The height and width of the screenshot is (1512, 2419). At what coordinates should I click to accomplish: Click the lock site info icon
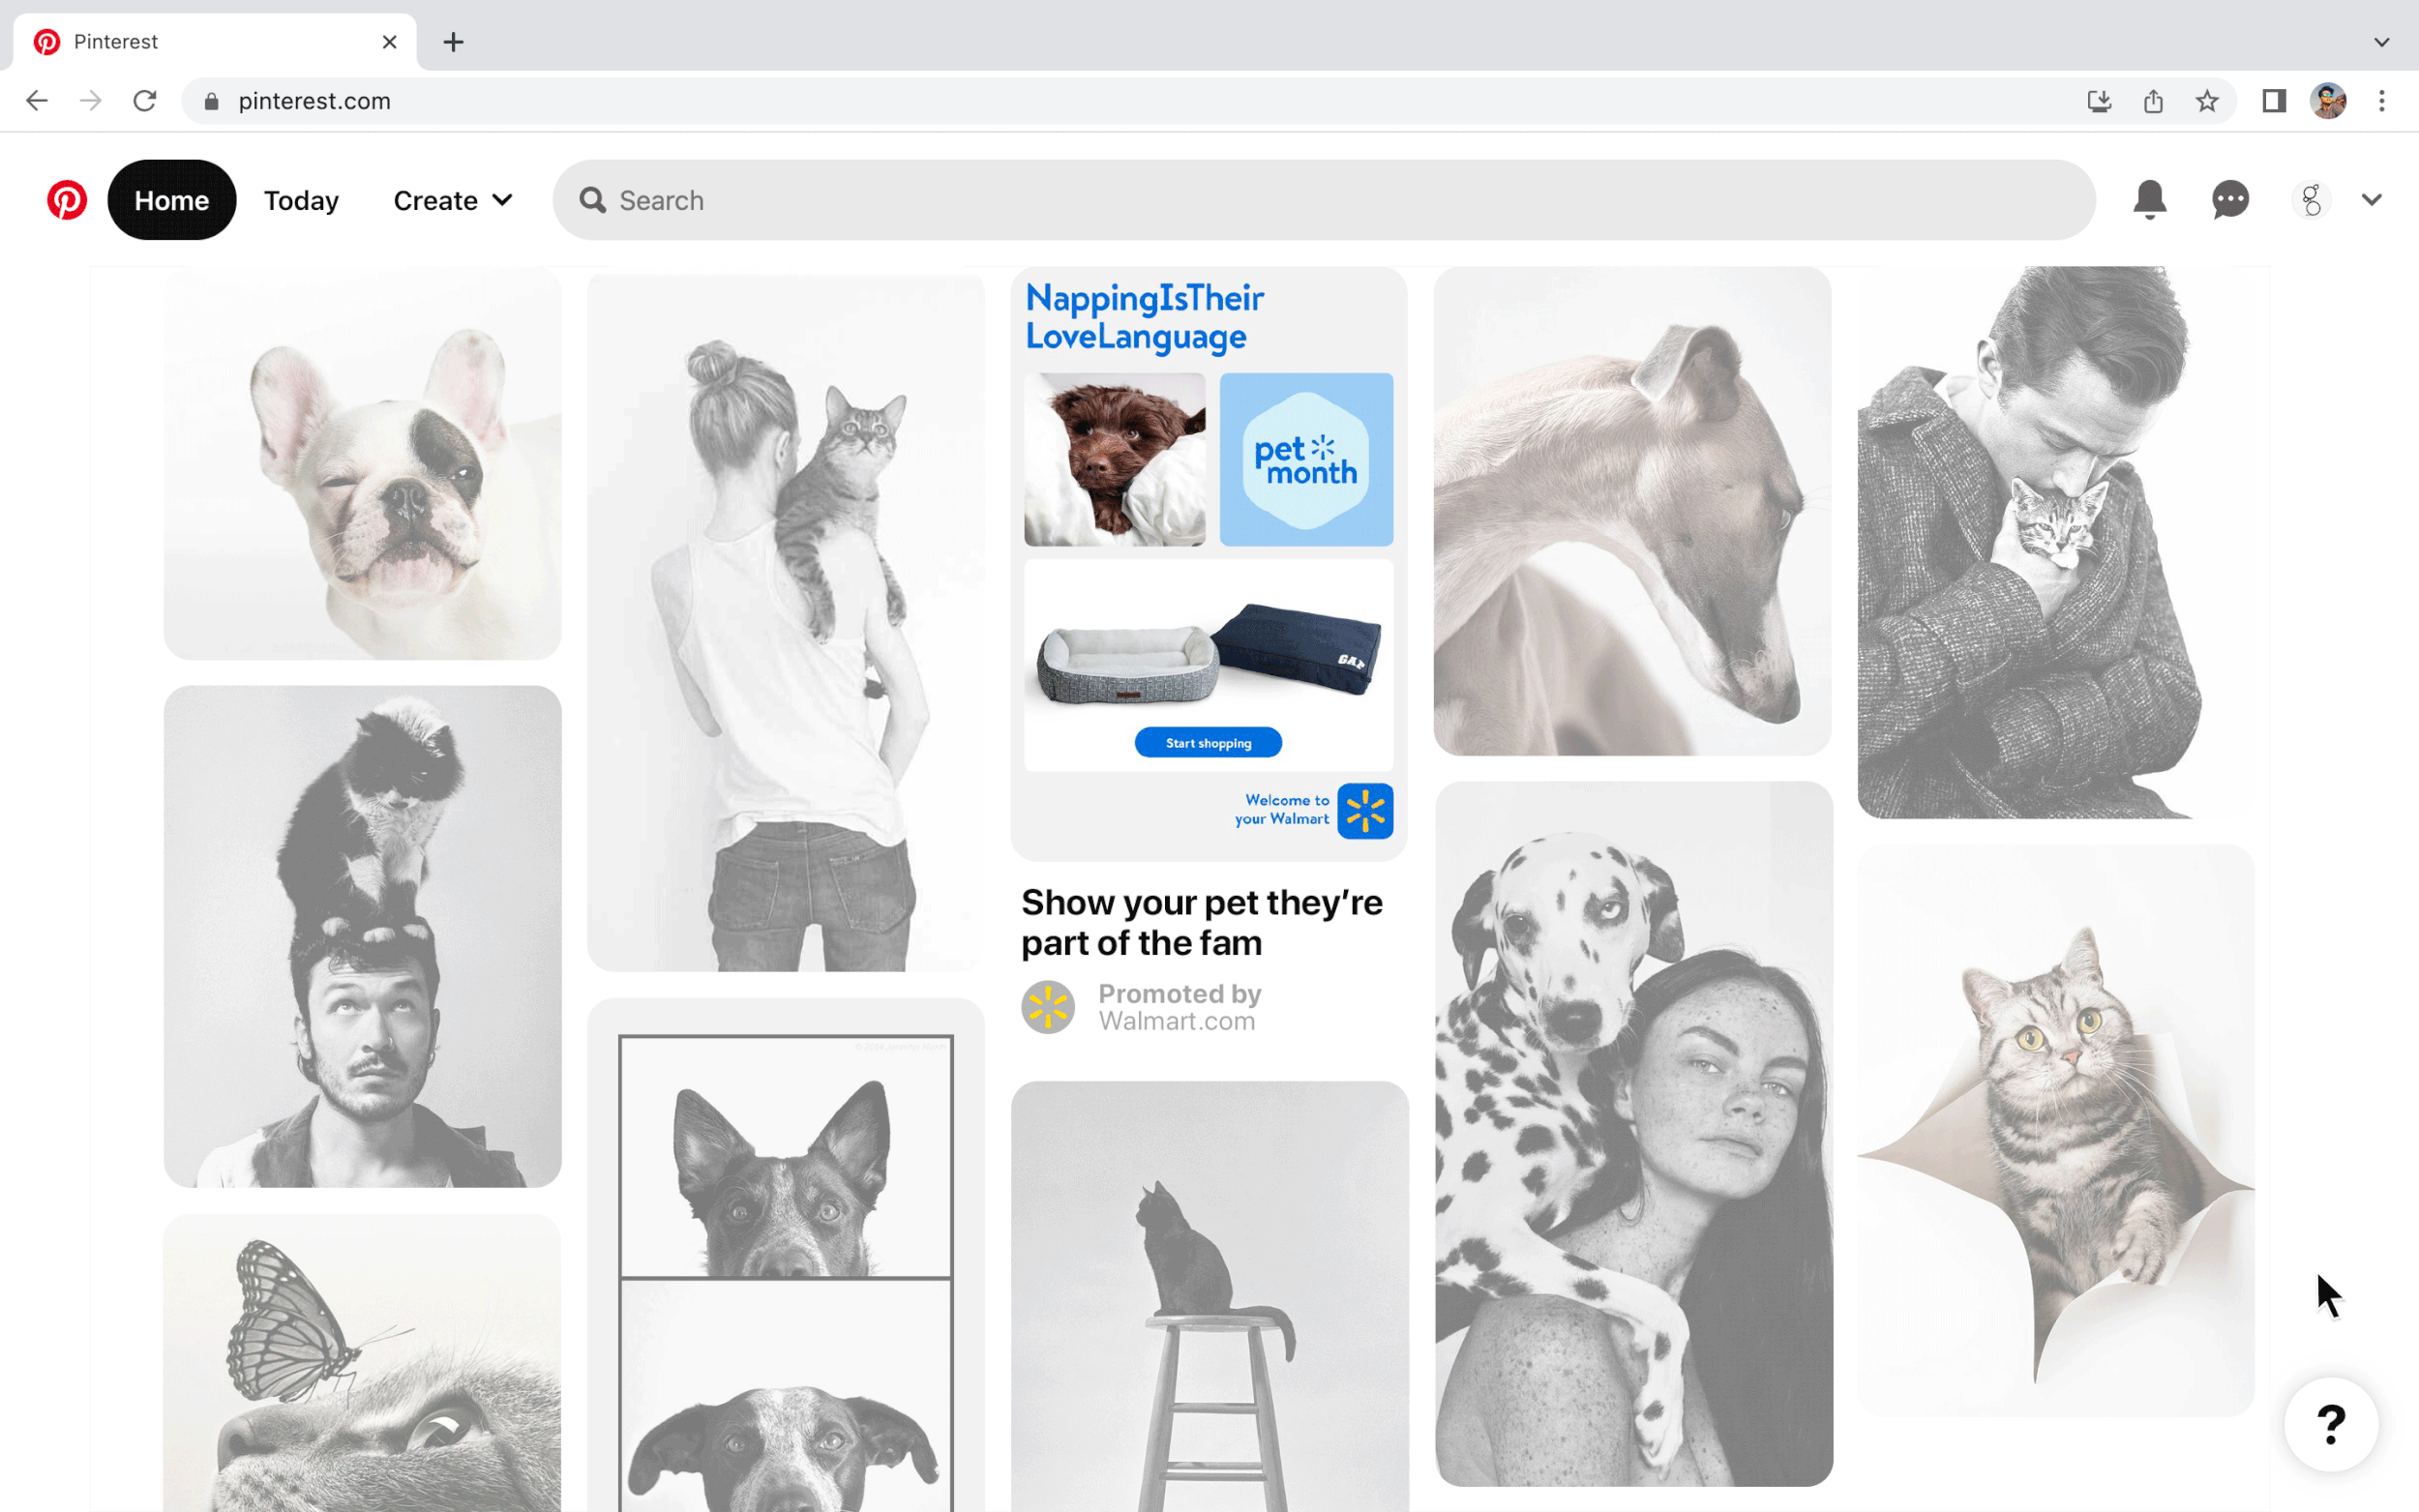pyautogui.click(x=211, y=101)
